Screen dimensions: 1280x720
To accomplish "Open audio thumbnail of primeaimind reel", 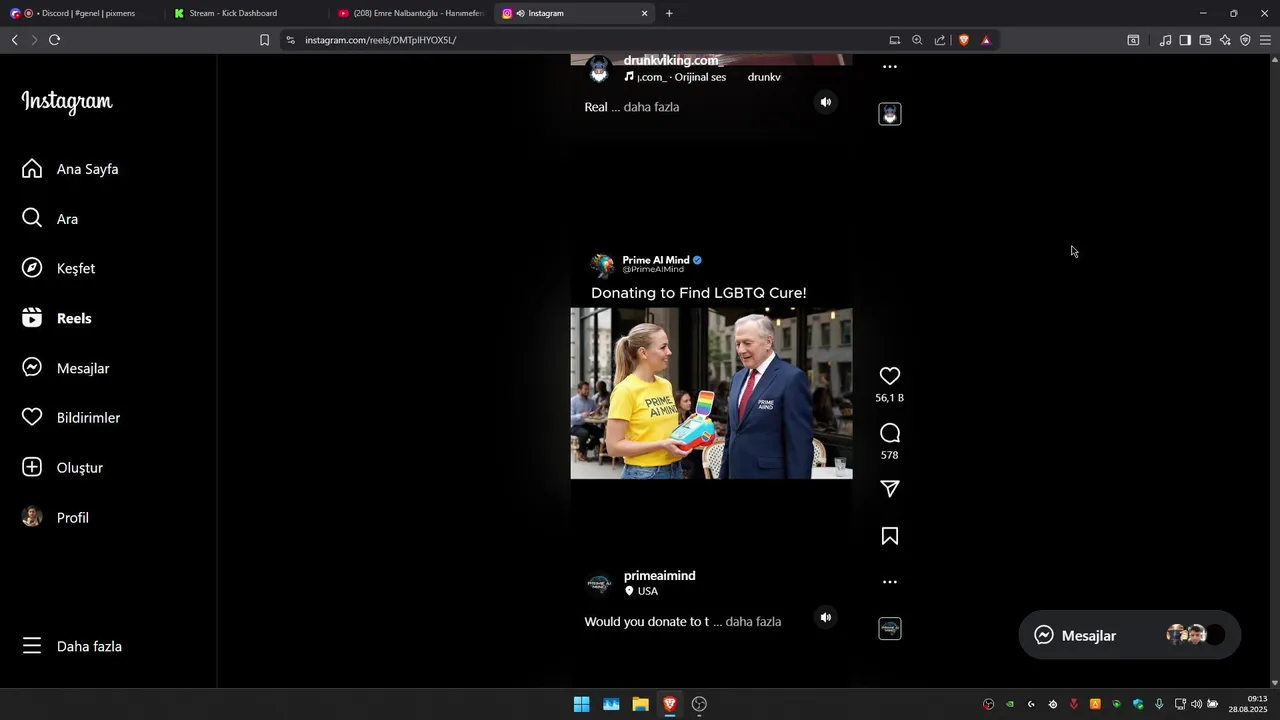I will [x=890, y=629].
